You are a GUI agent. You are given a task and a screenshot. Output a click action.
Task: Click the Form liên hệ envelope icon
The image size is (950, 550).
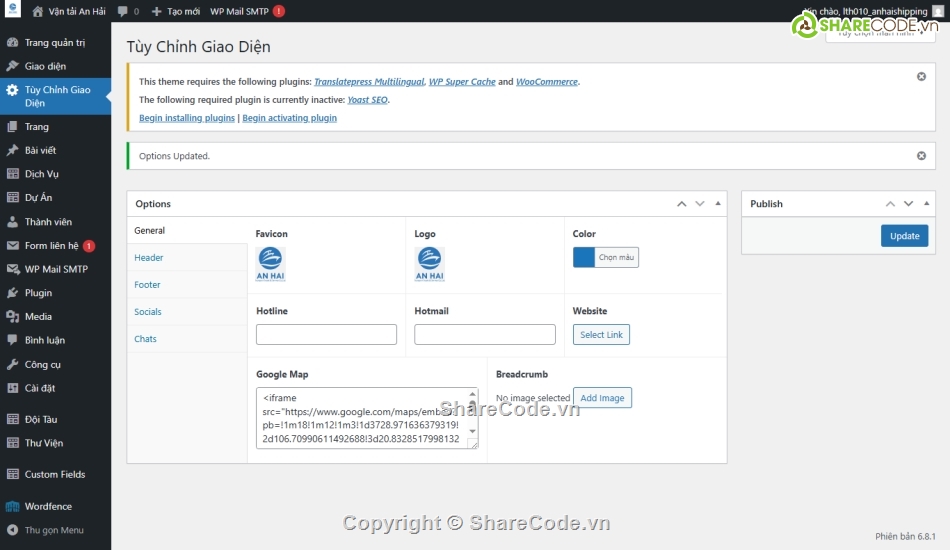coord(12,245)
